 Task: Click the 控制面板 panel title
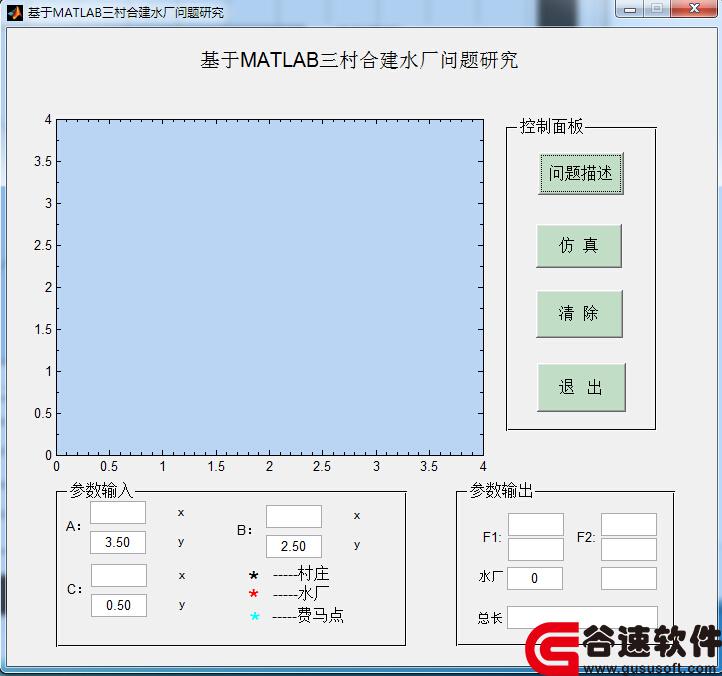(551, 126)
